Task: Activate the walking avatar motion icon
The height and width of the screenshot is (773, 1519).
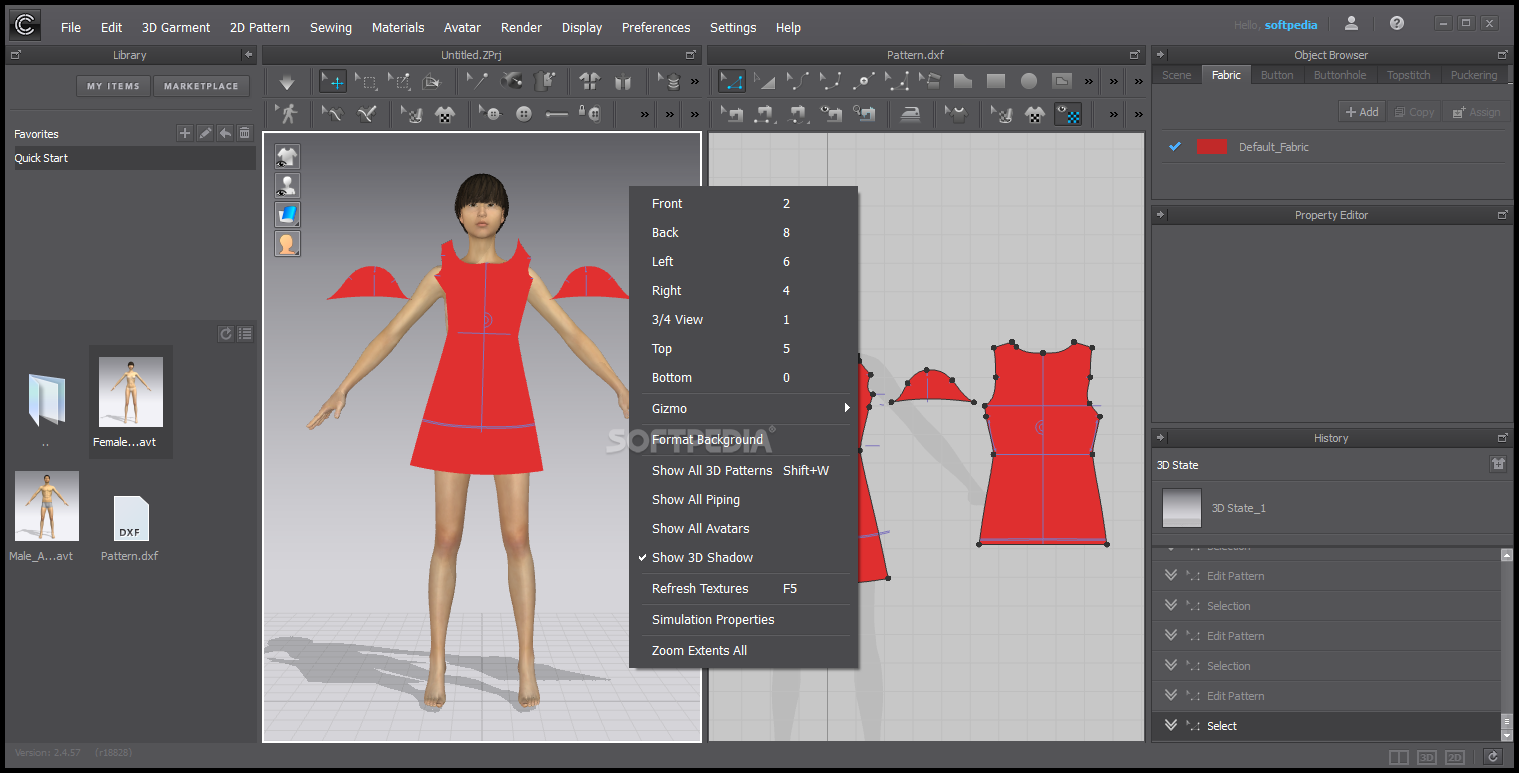Action: [287, 114]
